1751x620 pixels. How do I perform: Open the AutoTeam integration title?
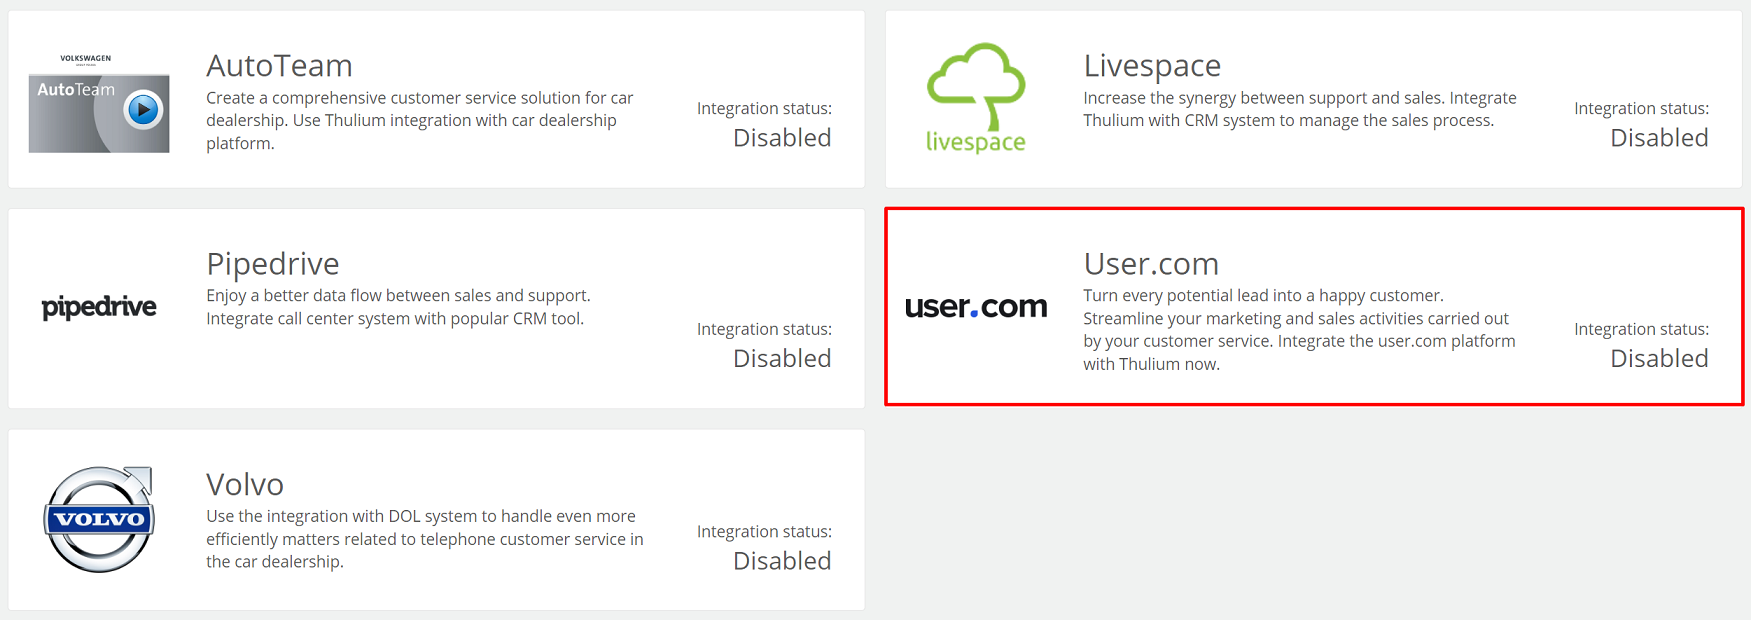[279, 65]
